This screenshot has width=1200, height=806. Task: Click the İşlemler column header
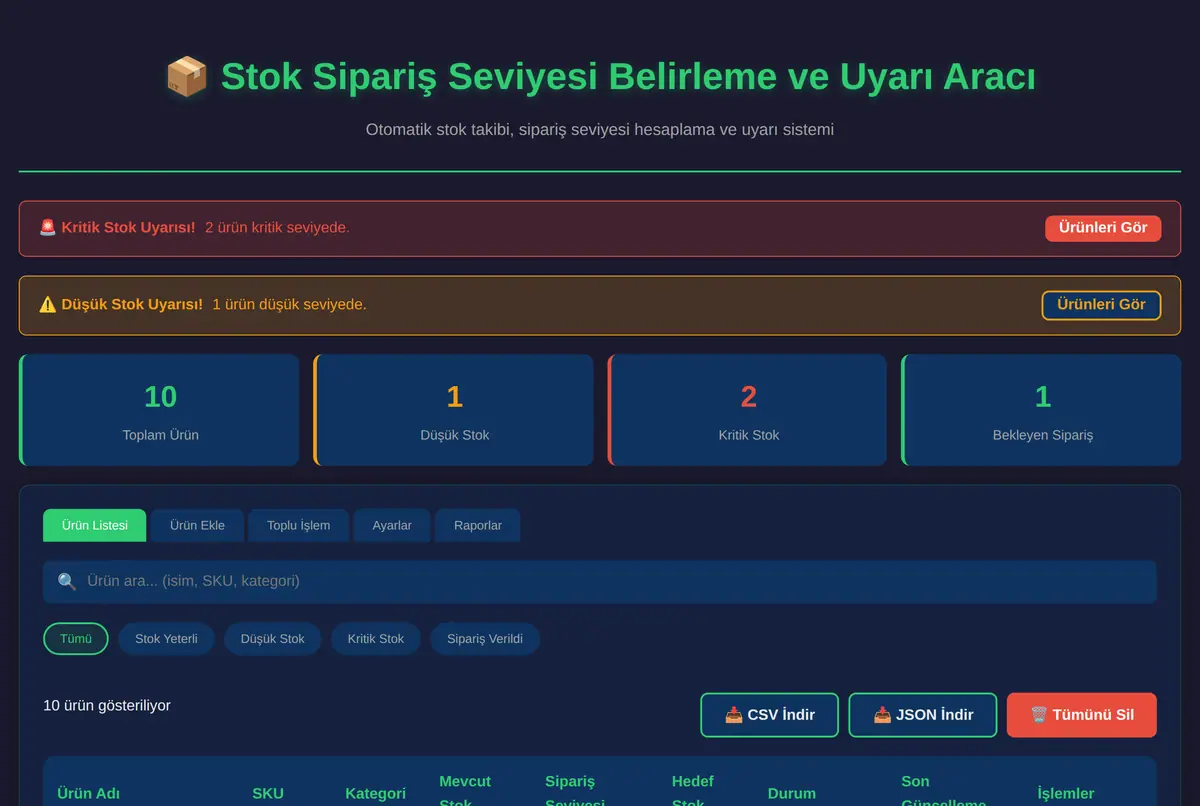(x=1066, y=793)
